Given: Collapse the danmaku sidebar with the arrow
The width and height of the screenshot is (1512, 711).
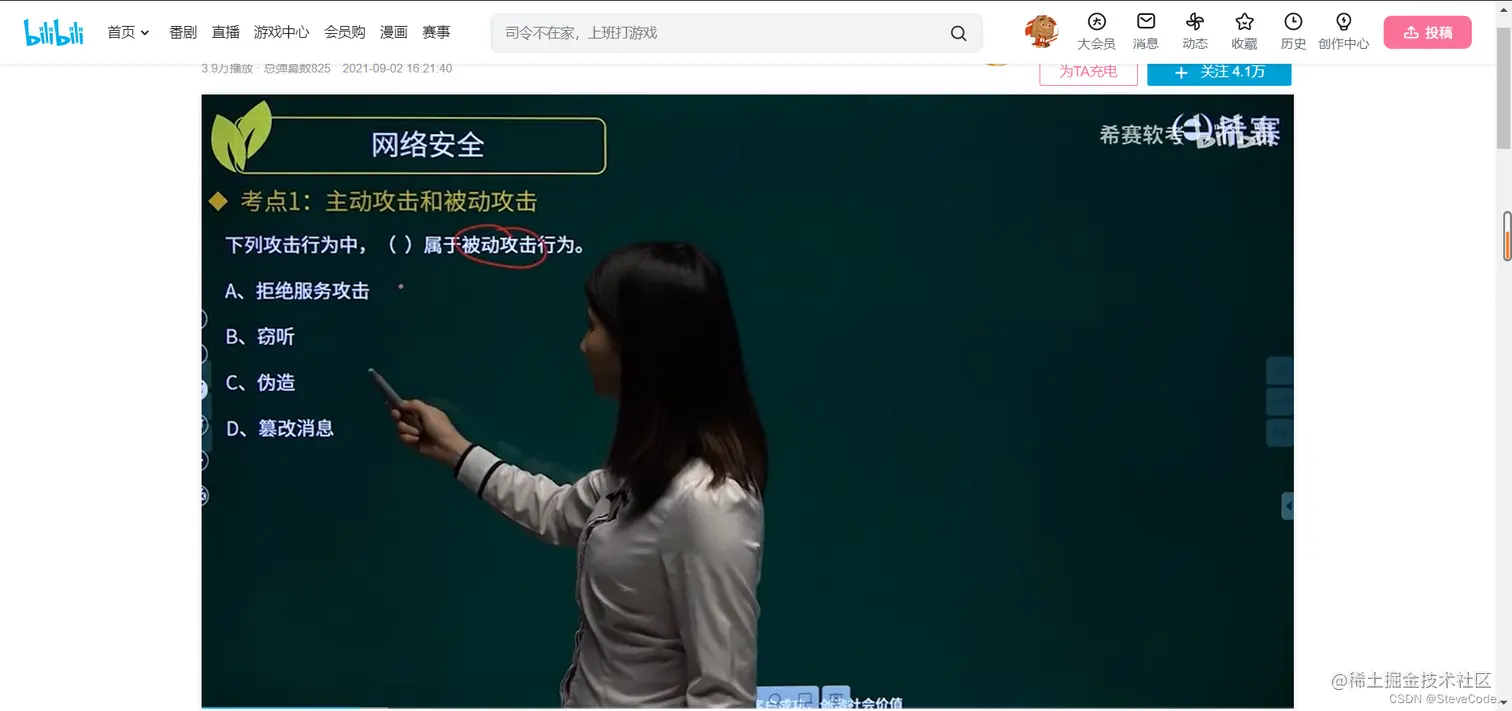Looking at the screenshot, I should [1289, 506].
